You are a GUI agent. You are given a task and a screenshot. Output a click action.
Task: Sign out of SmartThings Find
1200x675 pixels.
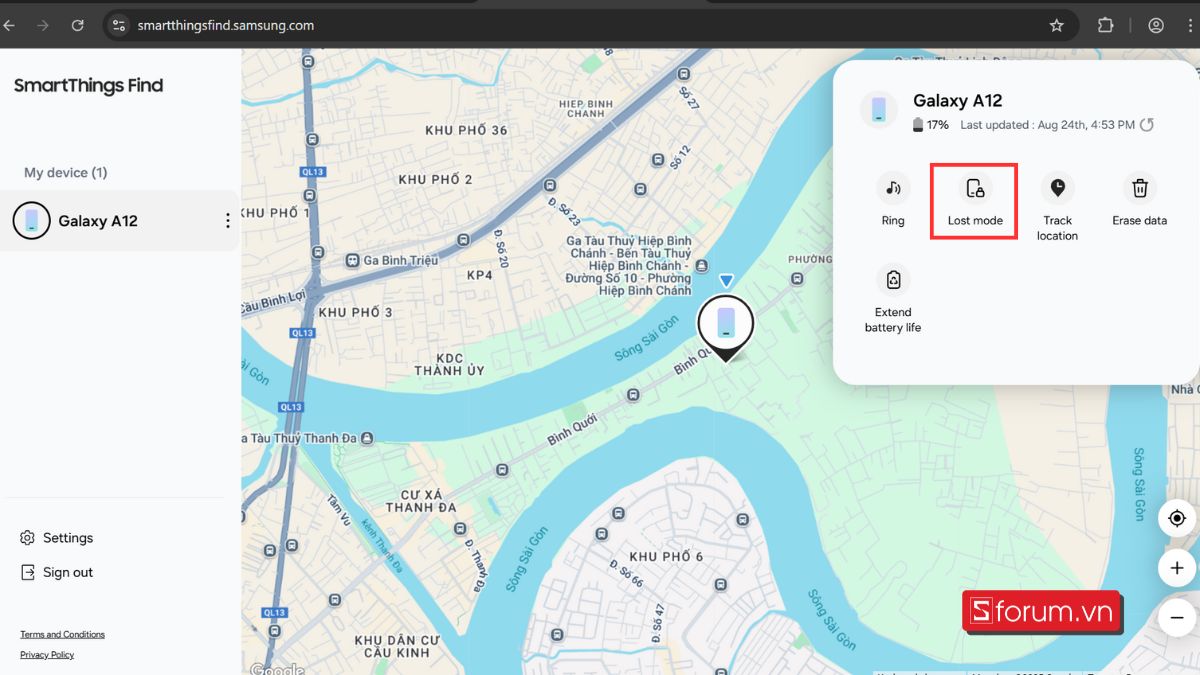click(57, 573)
